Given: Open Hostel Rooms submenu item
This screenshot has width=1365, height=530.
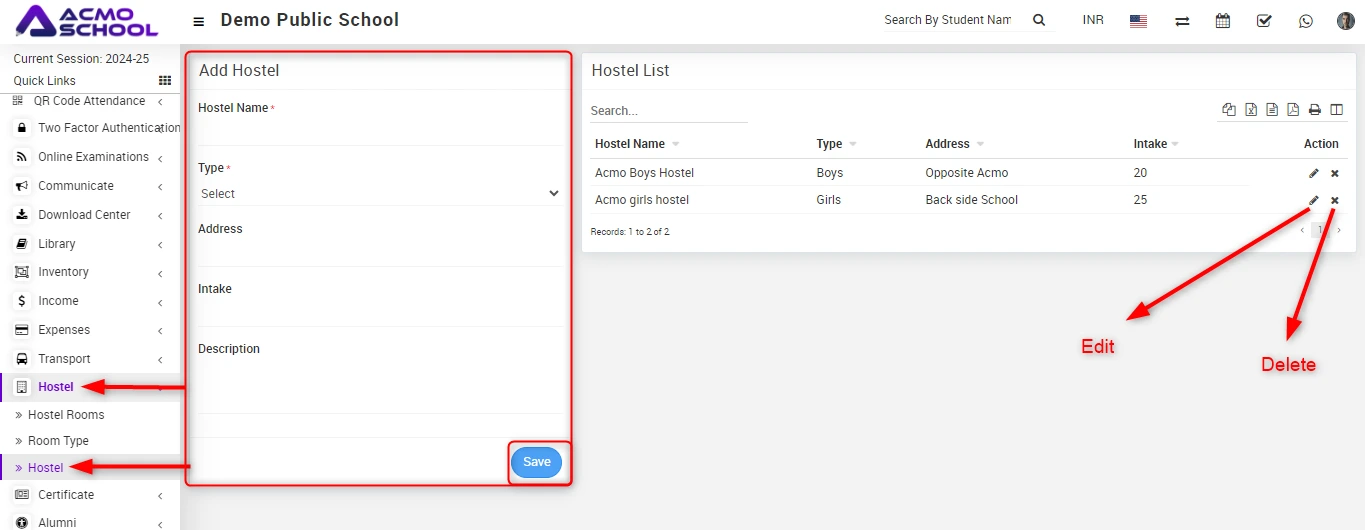Looking at the screenshot, I should pos(66,415).
